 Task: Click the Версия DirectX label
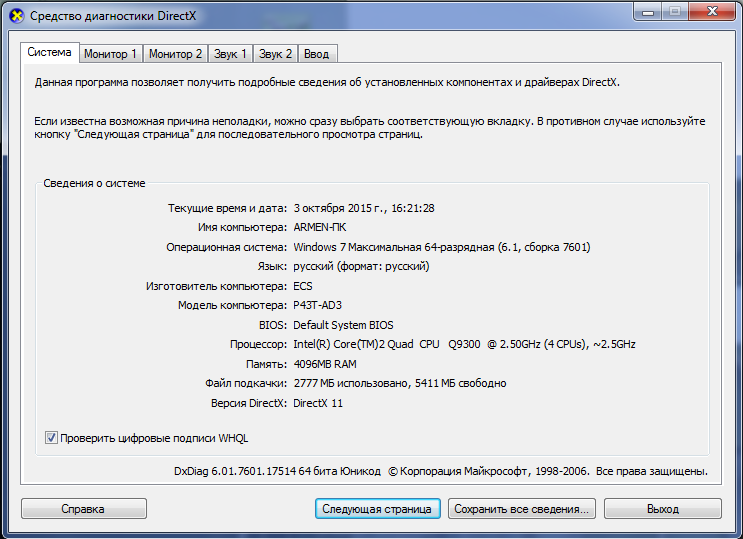(x=249, y=403)
